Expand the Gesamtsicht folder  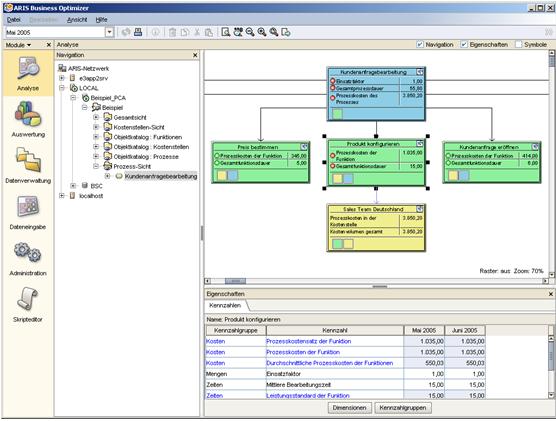96,117
